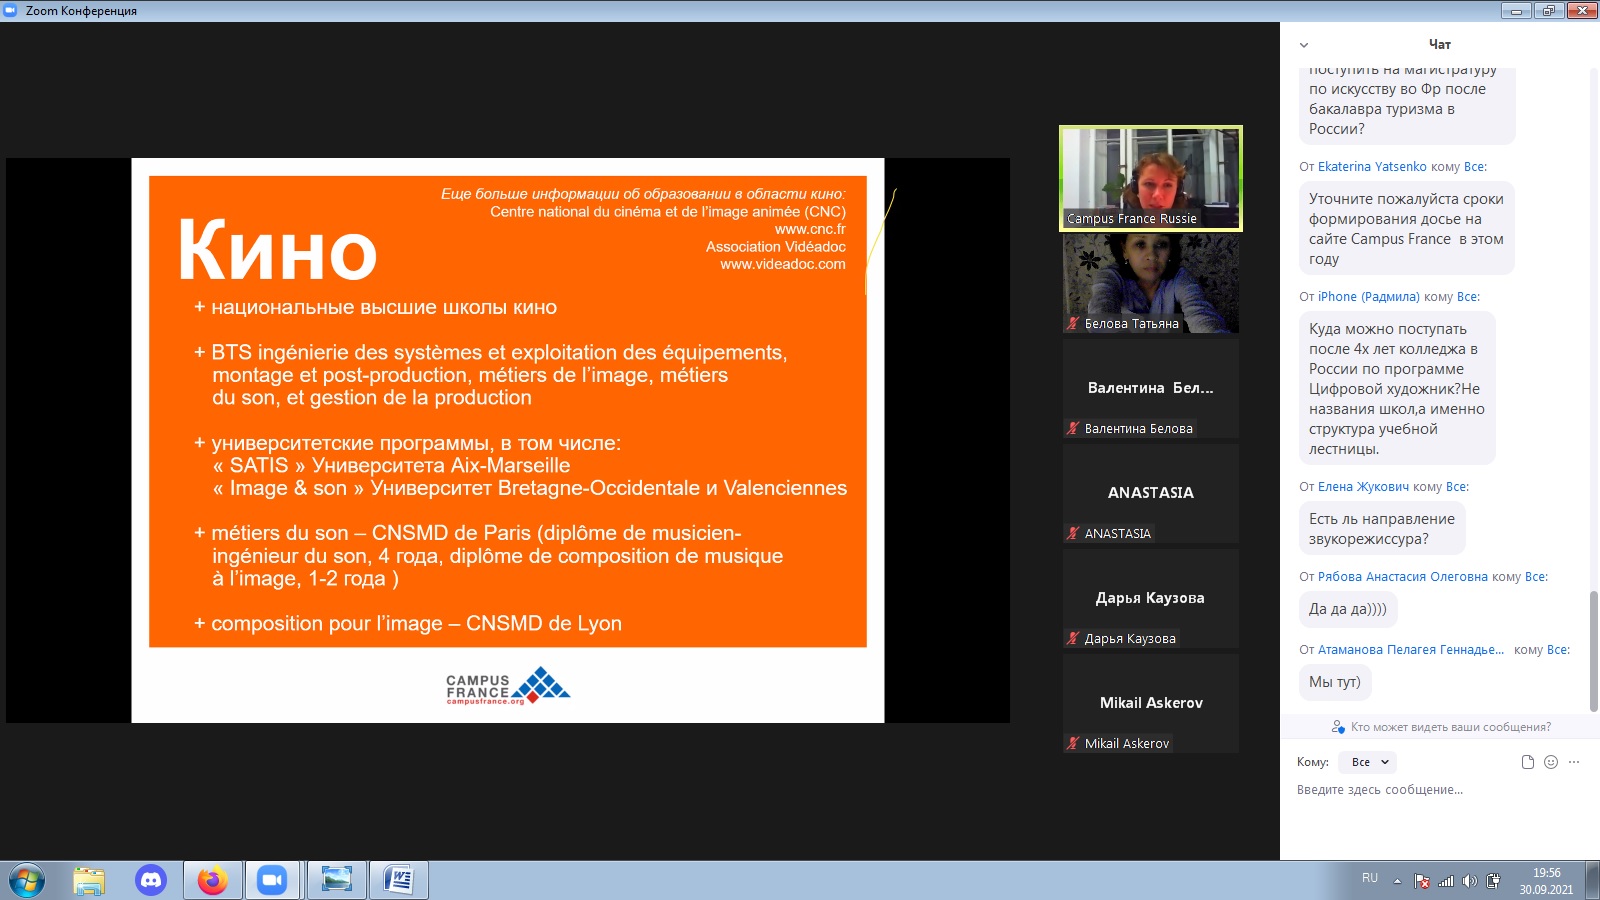The height and width of the screenshot is (900, 1600).
Task: Click the file attachment icon in chat
Action: 1527,762
